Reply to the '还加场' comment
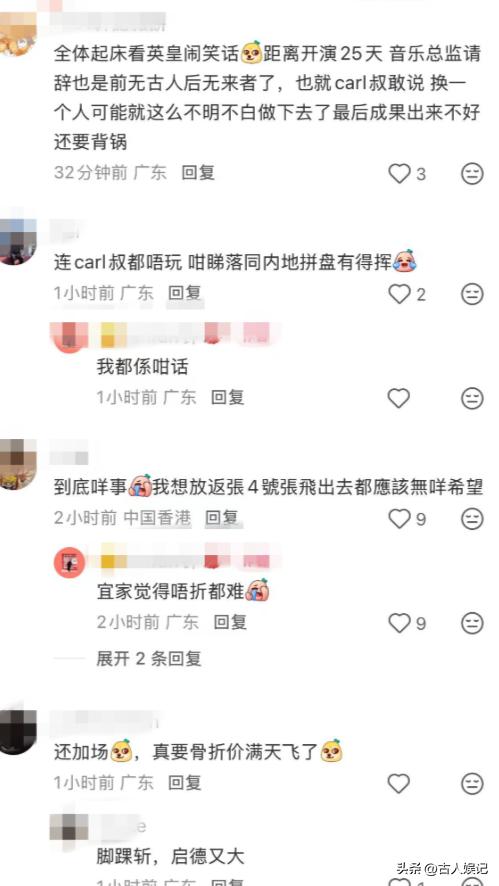This screenshot has height=886, width=499. pos(185,783)
